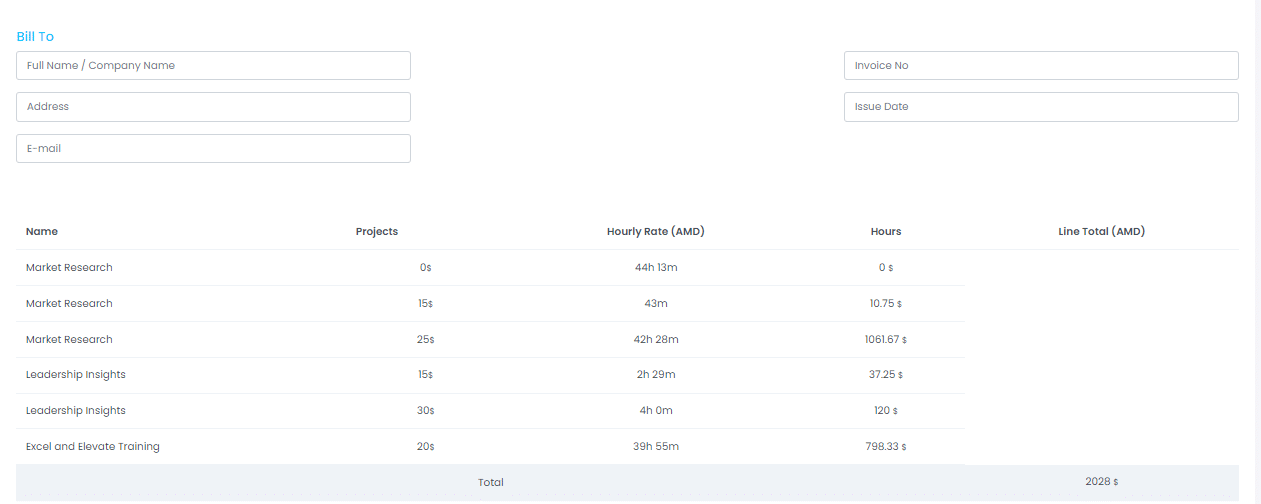The image size is (1261, 504).
Task: Click the 120 $ amount
Action: pyautogui.click(x=886, y=410)
